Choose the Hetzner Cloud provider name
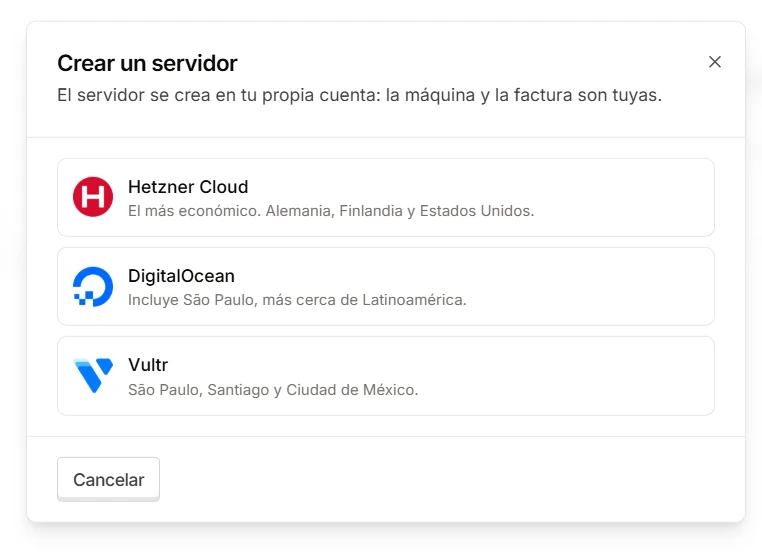This screenshot has height=557, width=762. click(188, 187)
